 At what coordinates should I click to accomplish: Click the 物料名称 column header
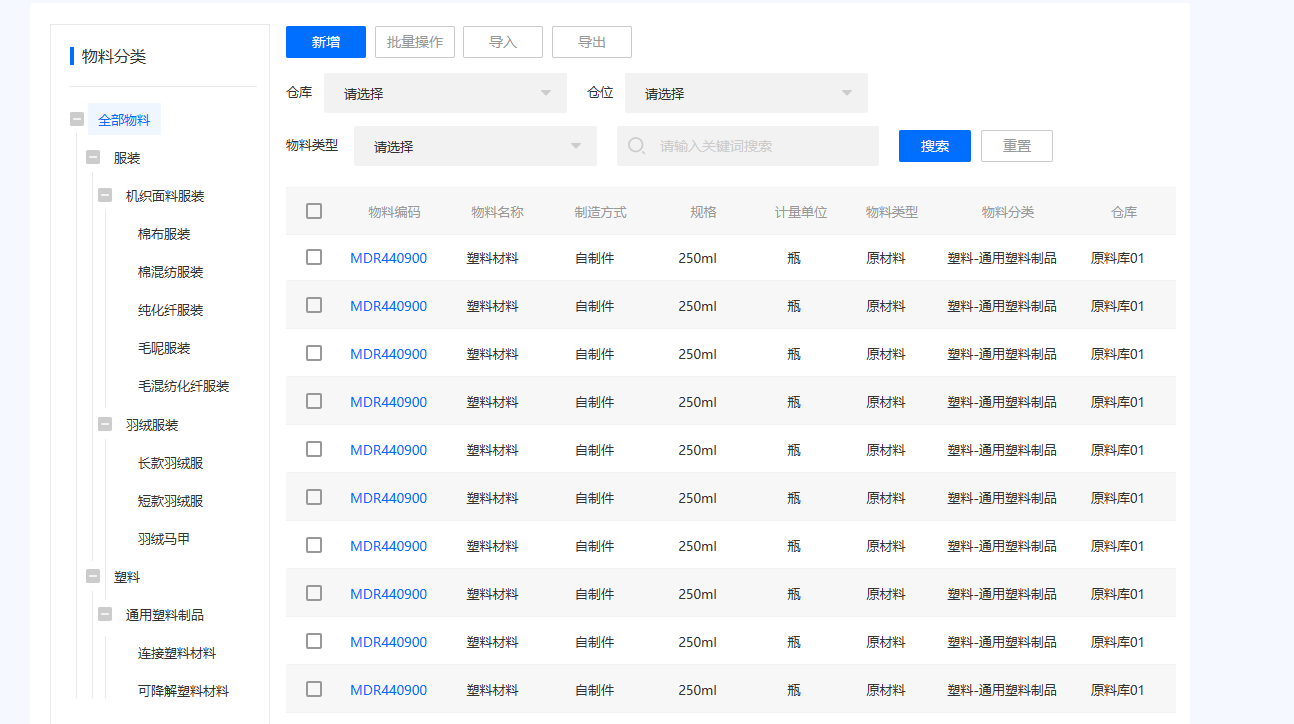tap(497, 212)
